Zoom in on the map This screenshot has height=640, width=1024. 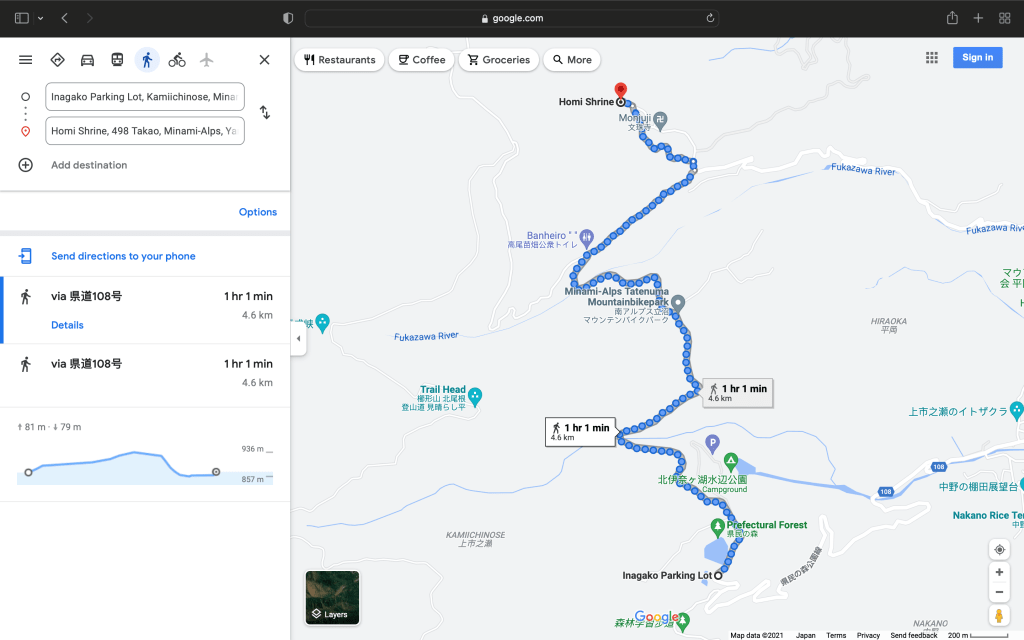tap(999, 573)
